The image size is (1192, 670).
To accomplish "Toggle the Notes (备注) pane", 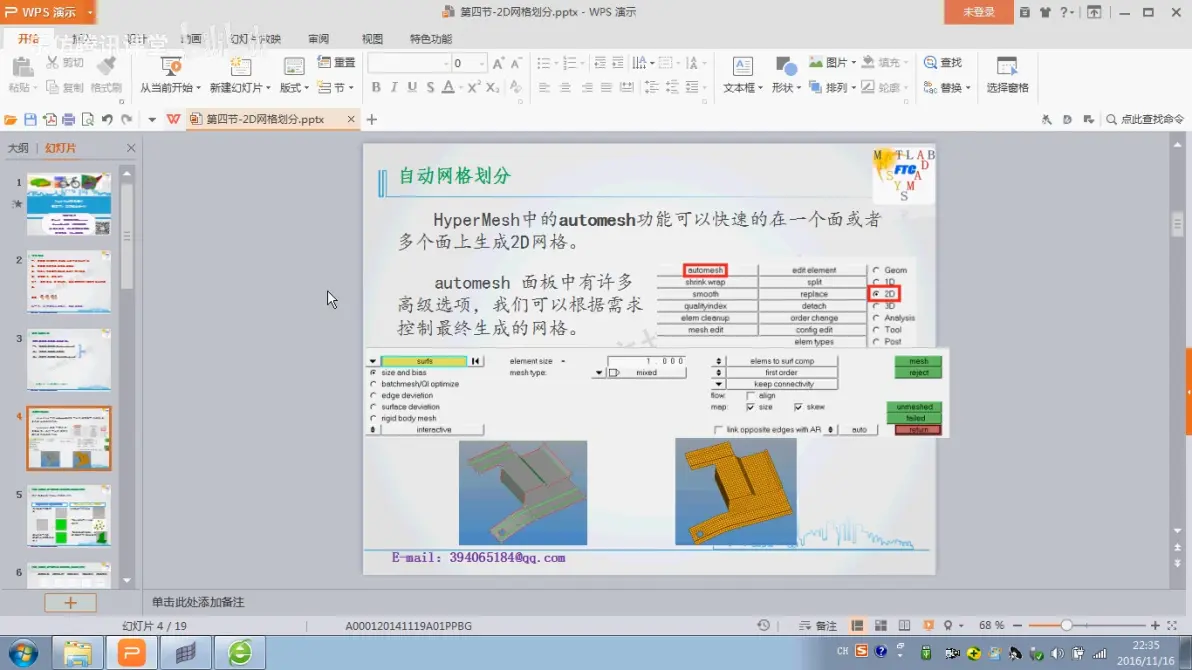I will (818, 626).
